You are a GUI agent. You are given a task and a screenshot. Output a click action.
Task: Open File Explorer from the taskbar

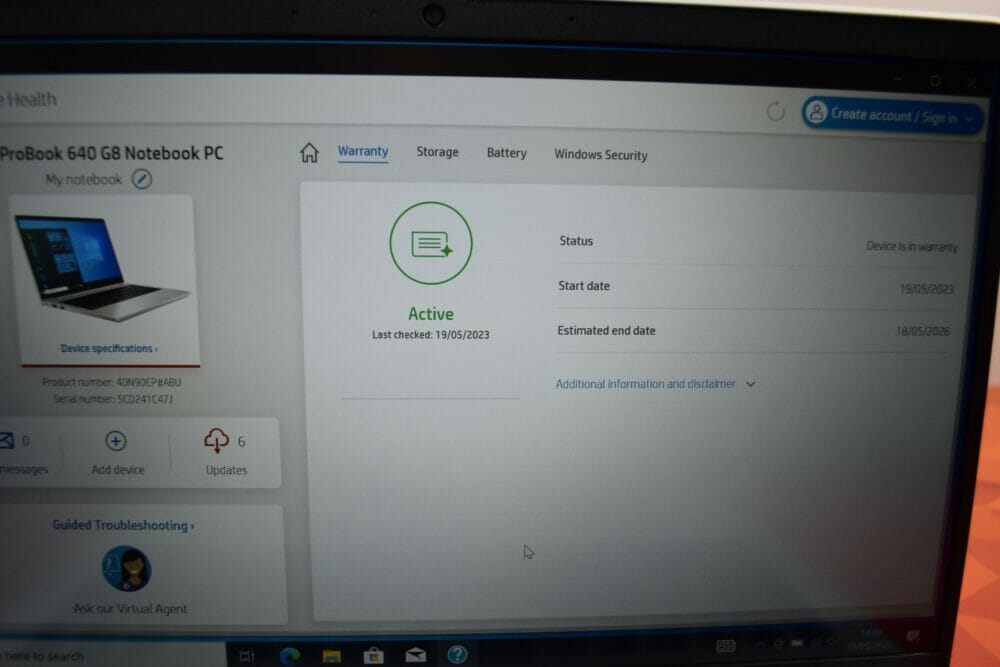[332, 656]
